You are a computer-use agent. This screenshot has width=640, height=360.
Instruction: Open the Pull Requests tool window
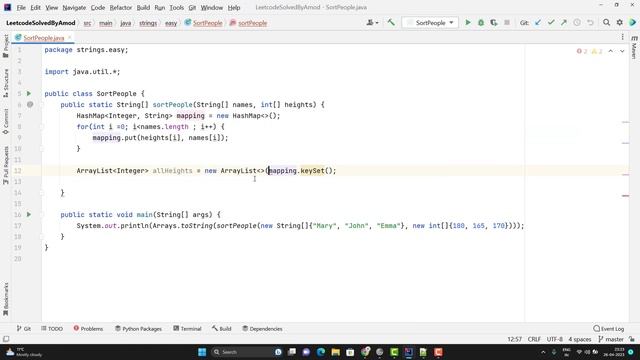pos(6,165)
